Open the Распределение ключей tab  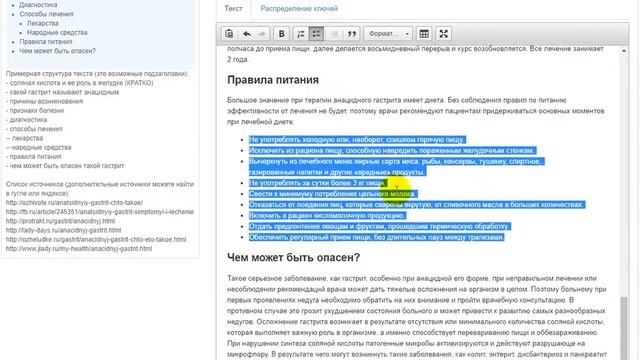[x=299, y=9]
